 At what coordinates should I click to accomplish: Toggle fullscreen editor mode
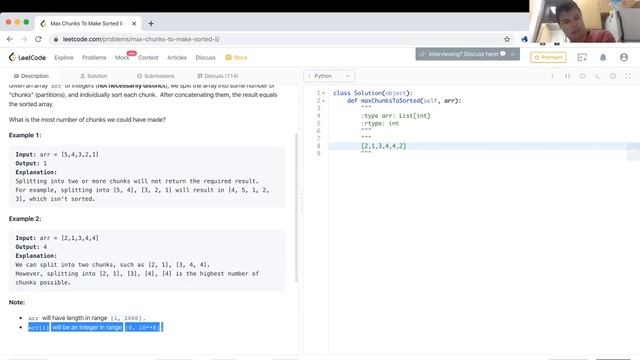628,76
